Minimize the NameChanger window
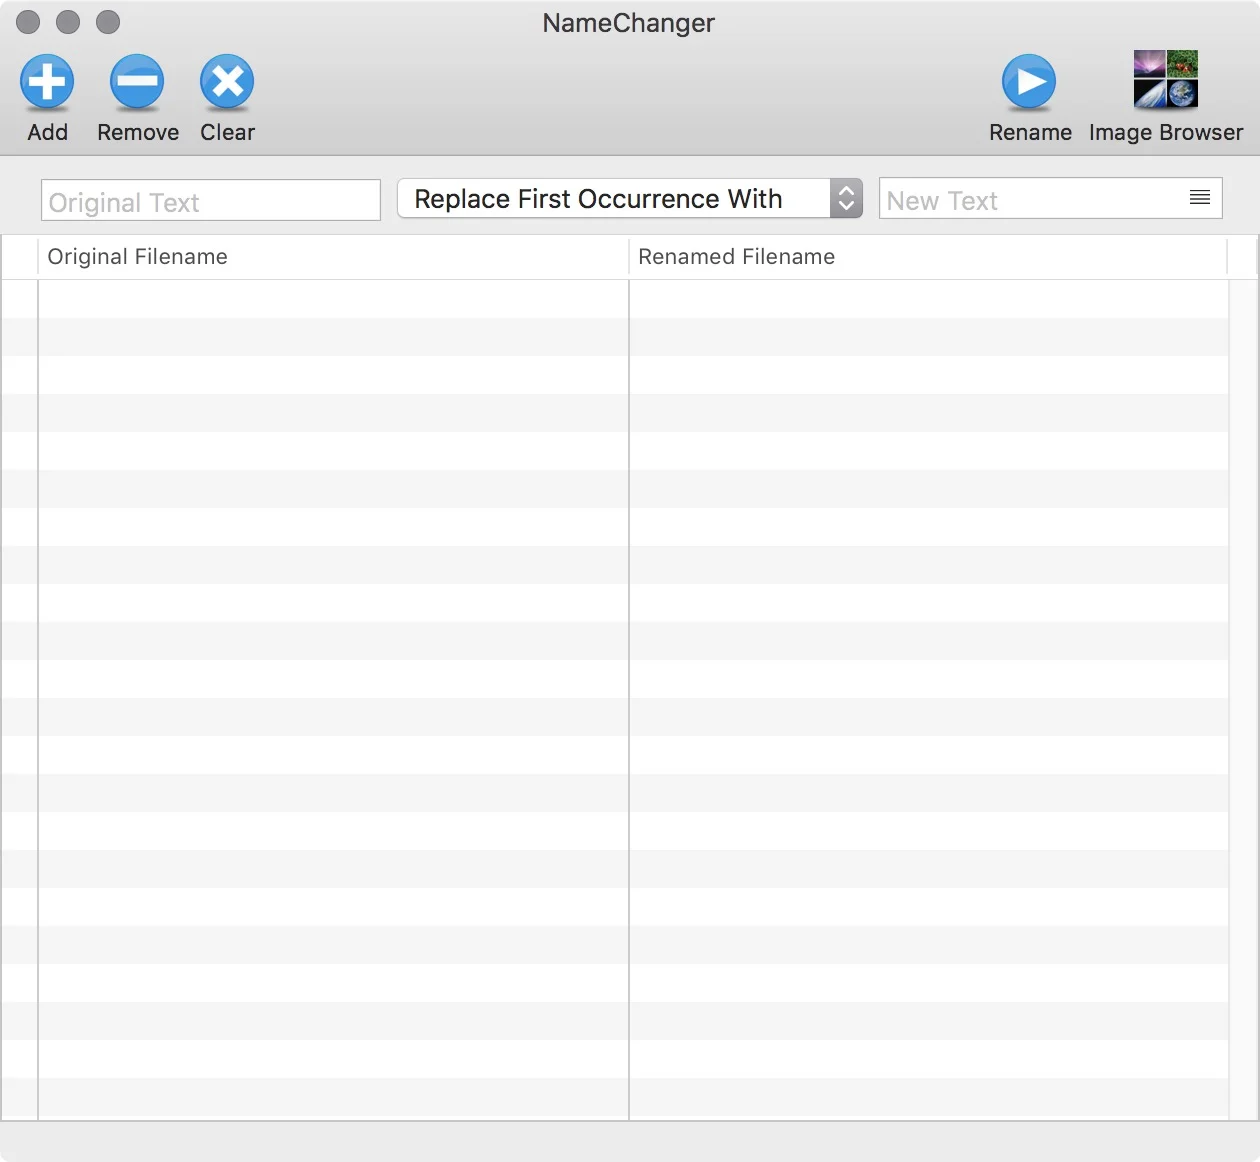This screenshot has height=1162, width=1260. [68, 22]
